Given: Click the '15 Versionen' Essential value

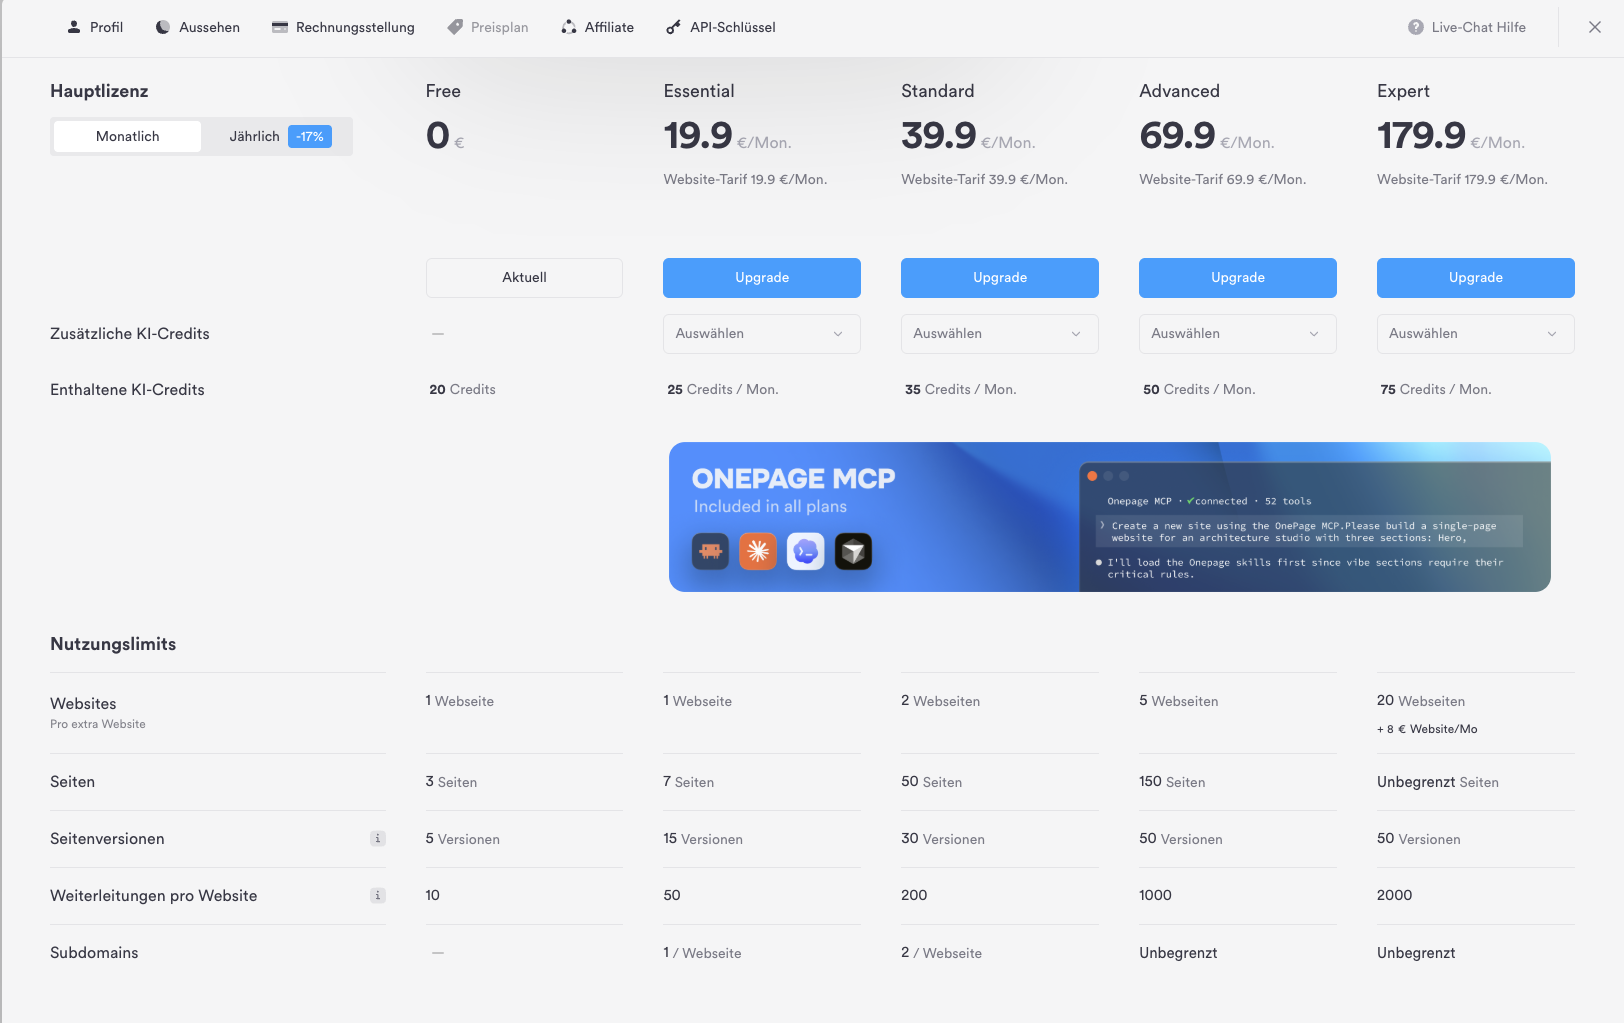Looking at the screenshot, I should (x=703, y=839).
